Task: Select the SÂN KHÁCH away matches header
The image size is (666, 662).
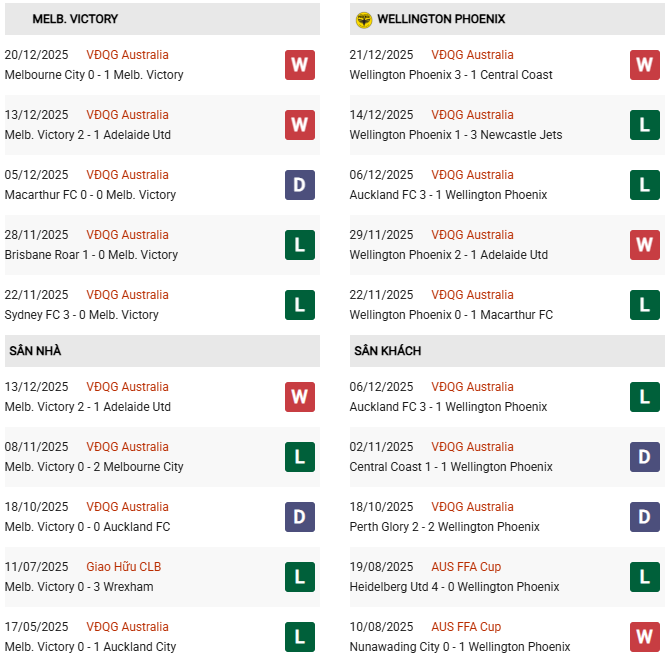Action: pos(387,351)
